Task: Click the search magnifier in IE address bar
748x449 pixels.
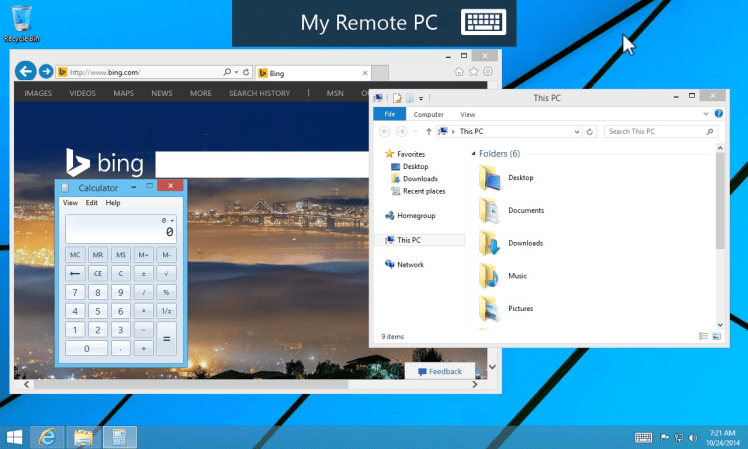Action: coord(227,72)
